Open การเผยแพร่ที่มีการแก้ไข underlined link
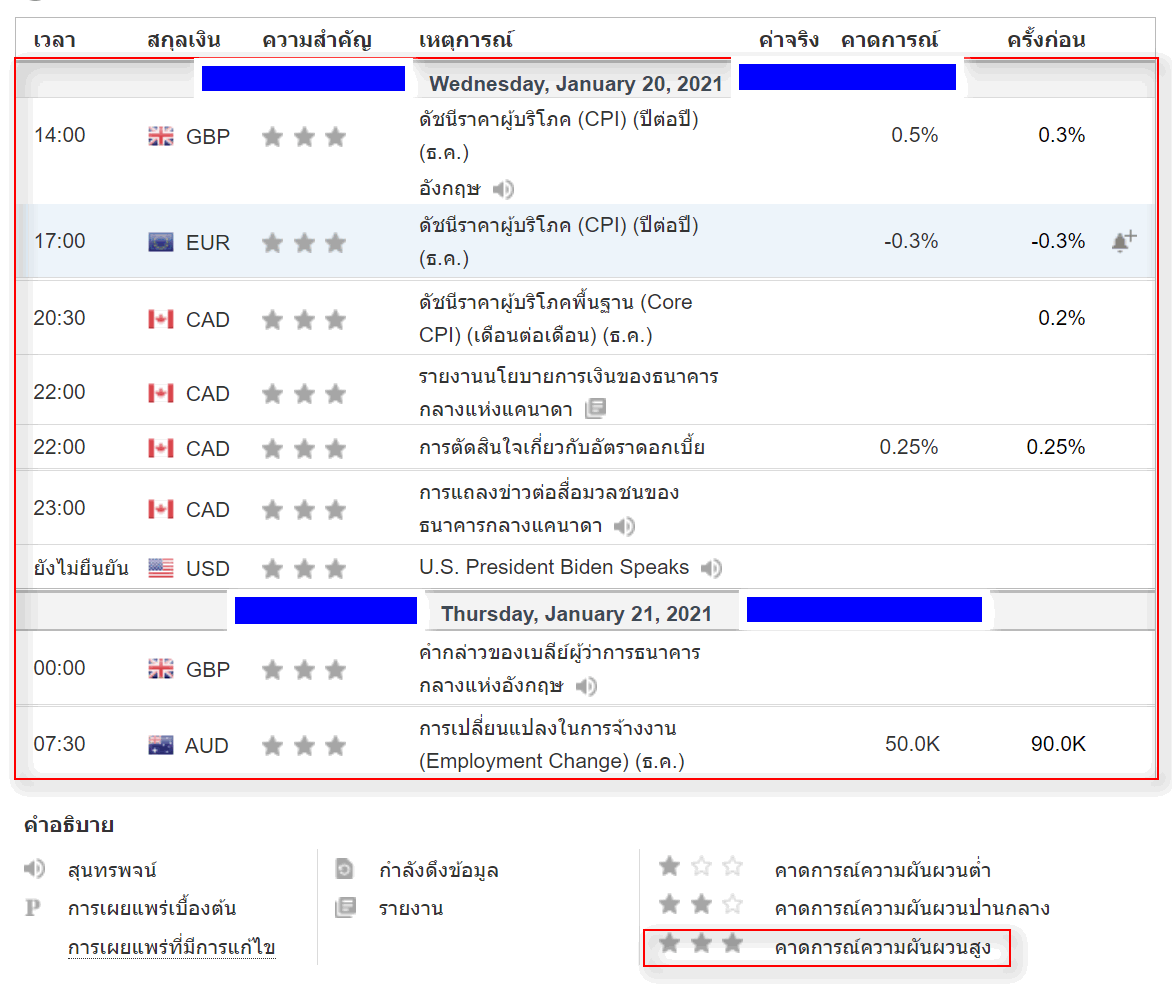This screenshot has width=1172, height=990. click(172, 947)
